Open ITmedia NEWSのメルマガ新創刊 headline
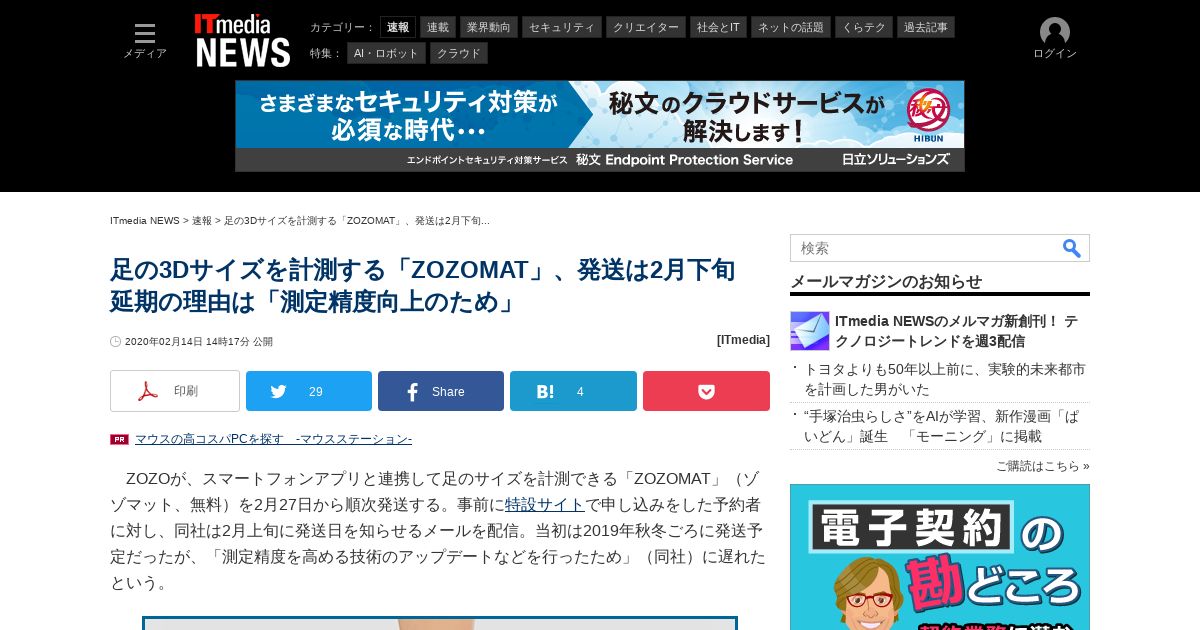 [x=956, y=331]
